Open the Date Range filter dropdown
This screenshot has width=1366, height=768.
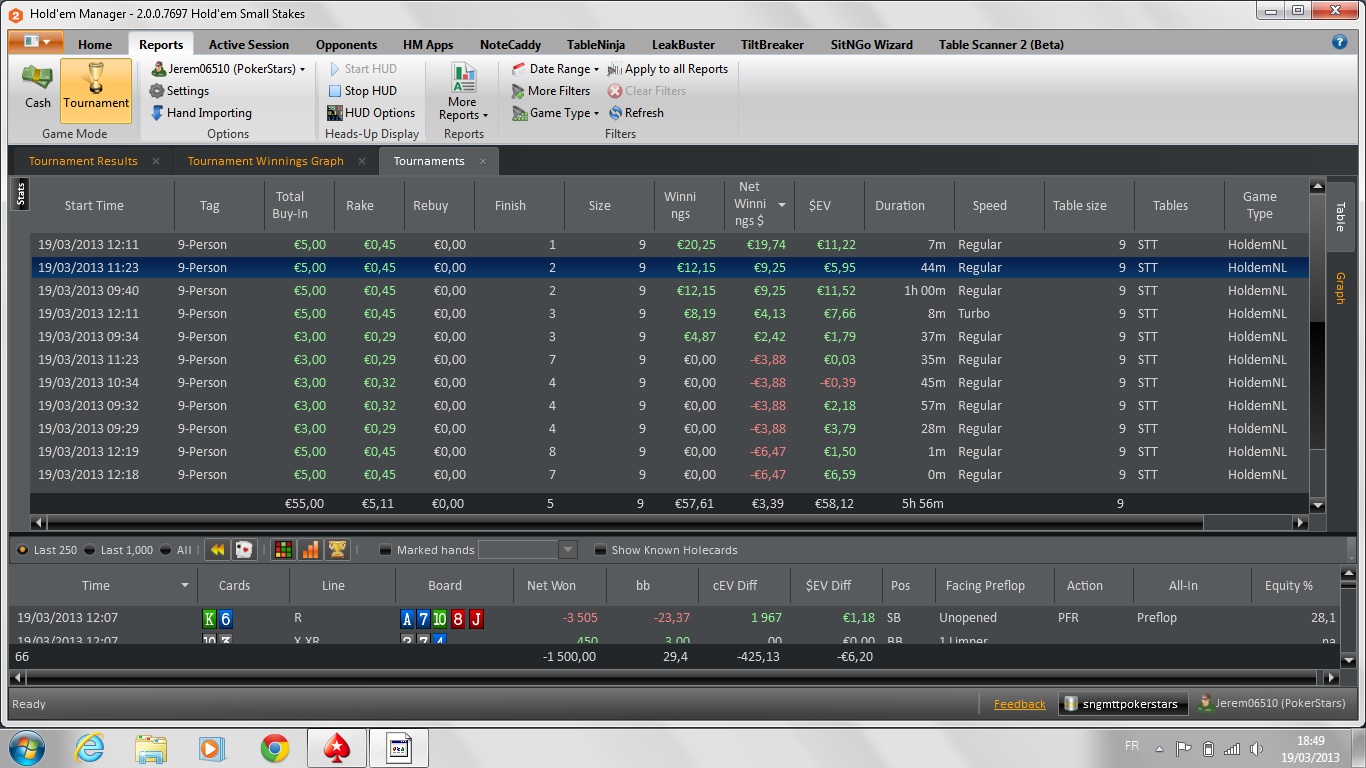[556, 69]
